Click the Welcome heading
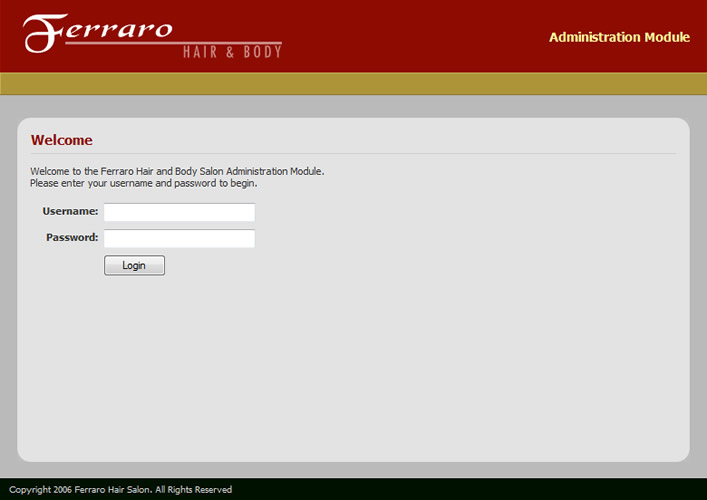The image size is (707, 500). [62, 140]
